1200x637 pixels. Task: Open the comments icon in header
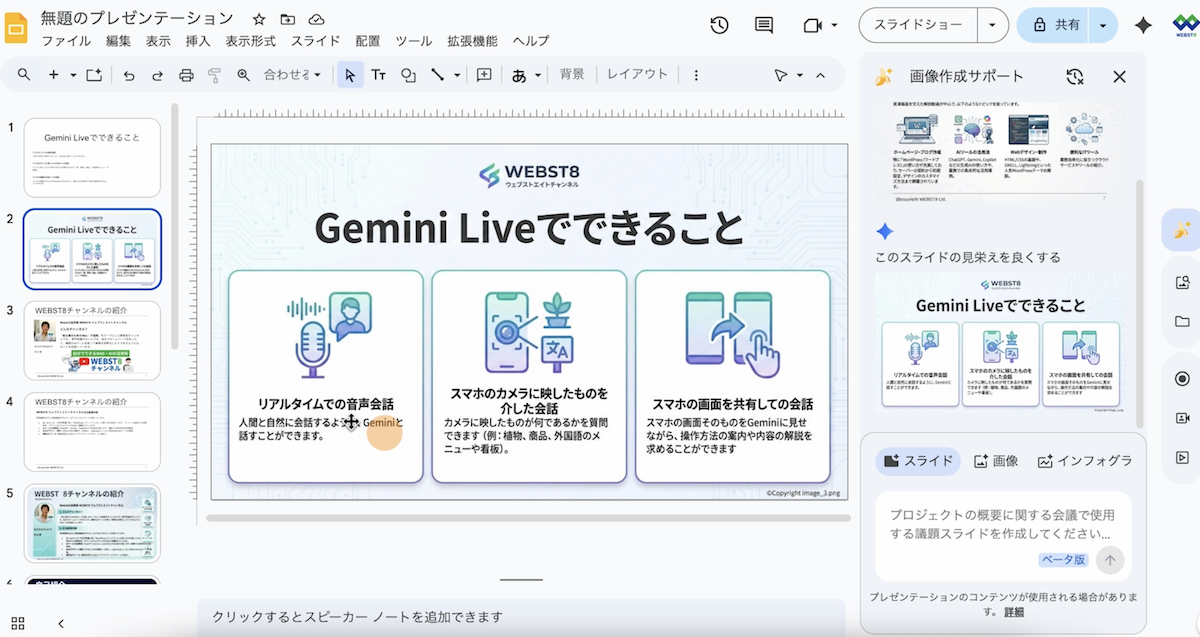pyautogui.click(x=764, y=25)
